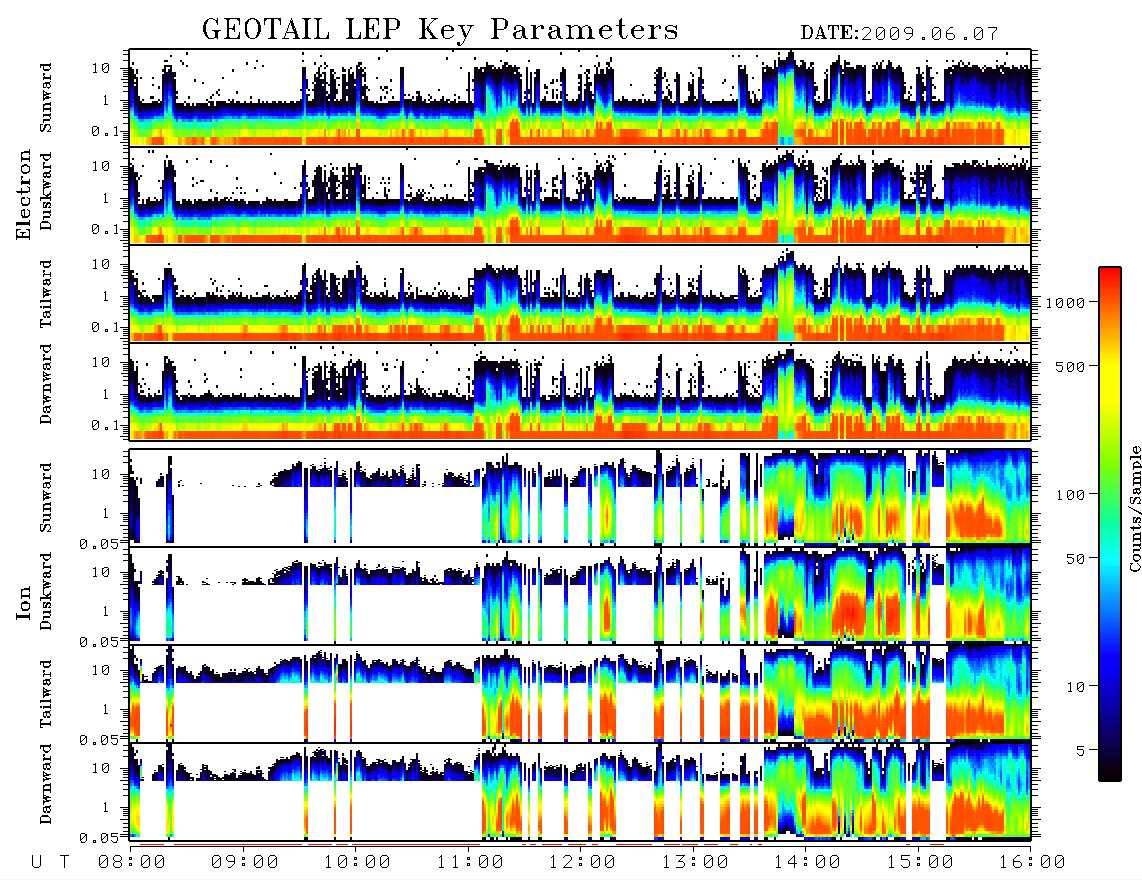1142x880 pixels.
Task: Click the "12:00" time tick label
Action: point(583,863)
